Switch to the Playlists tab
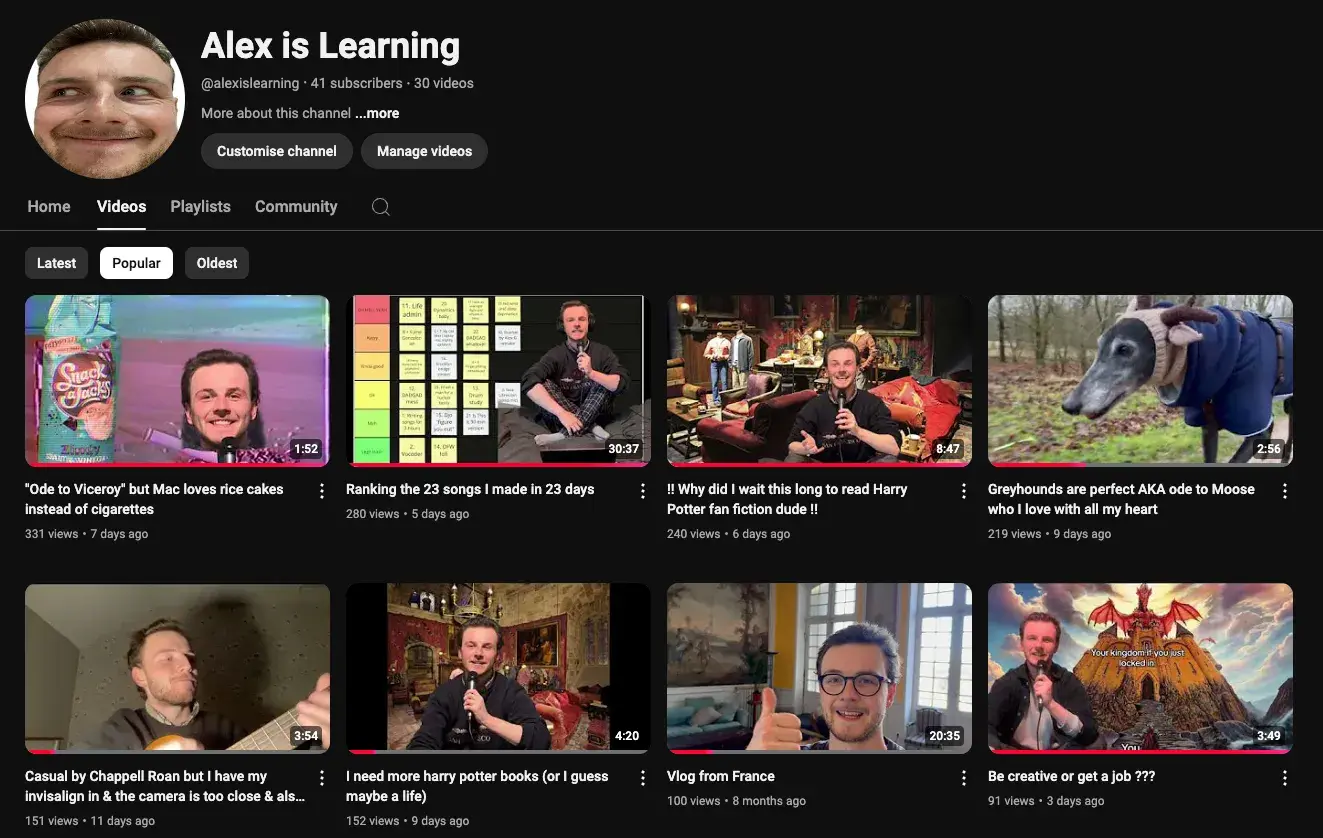The image size is (1323, 838). [200, 207]
